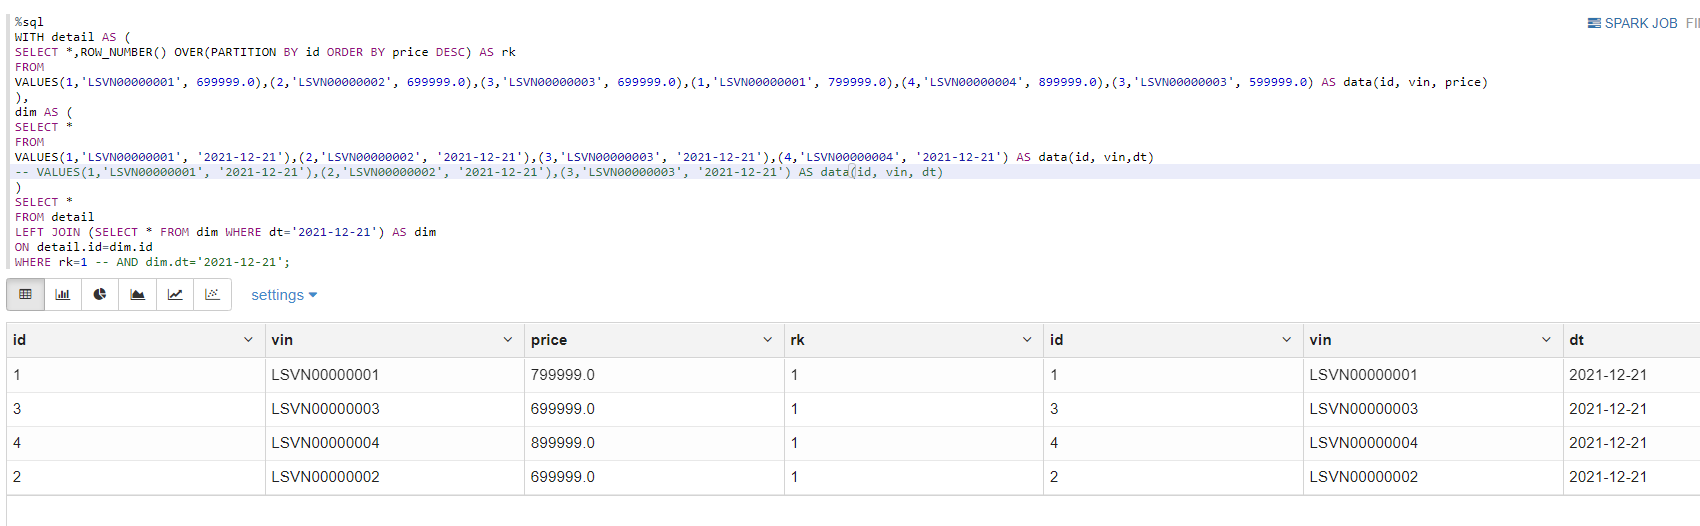Select the cell with price 899999.0
1700x526 pixels.
coord(654,443)
